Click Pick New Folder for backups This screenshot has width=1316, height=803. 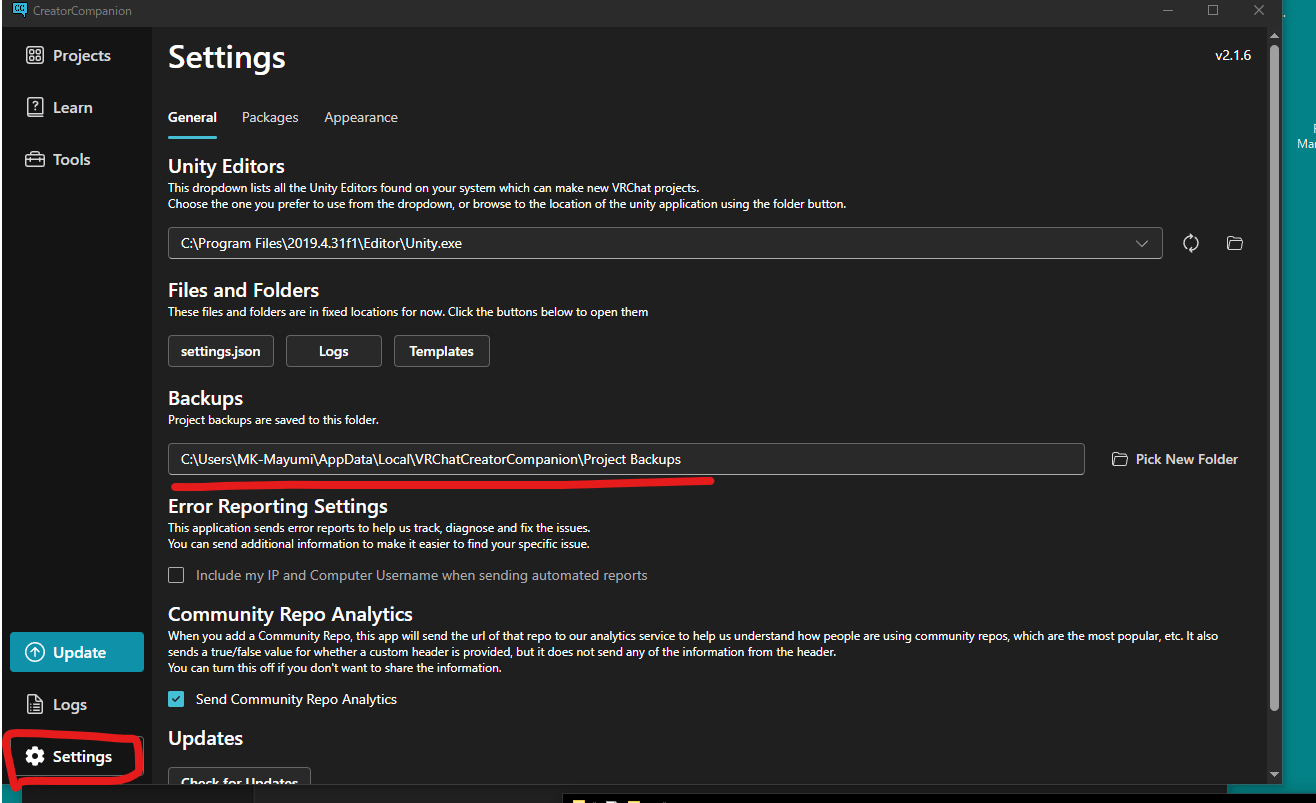[x=1175, y=459]
